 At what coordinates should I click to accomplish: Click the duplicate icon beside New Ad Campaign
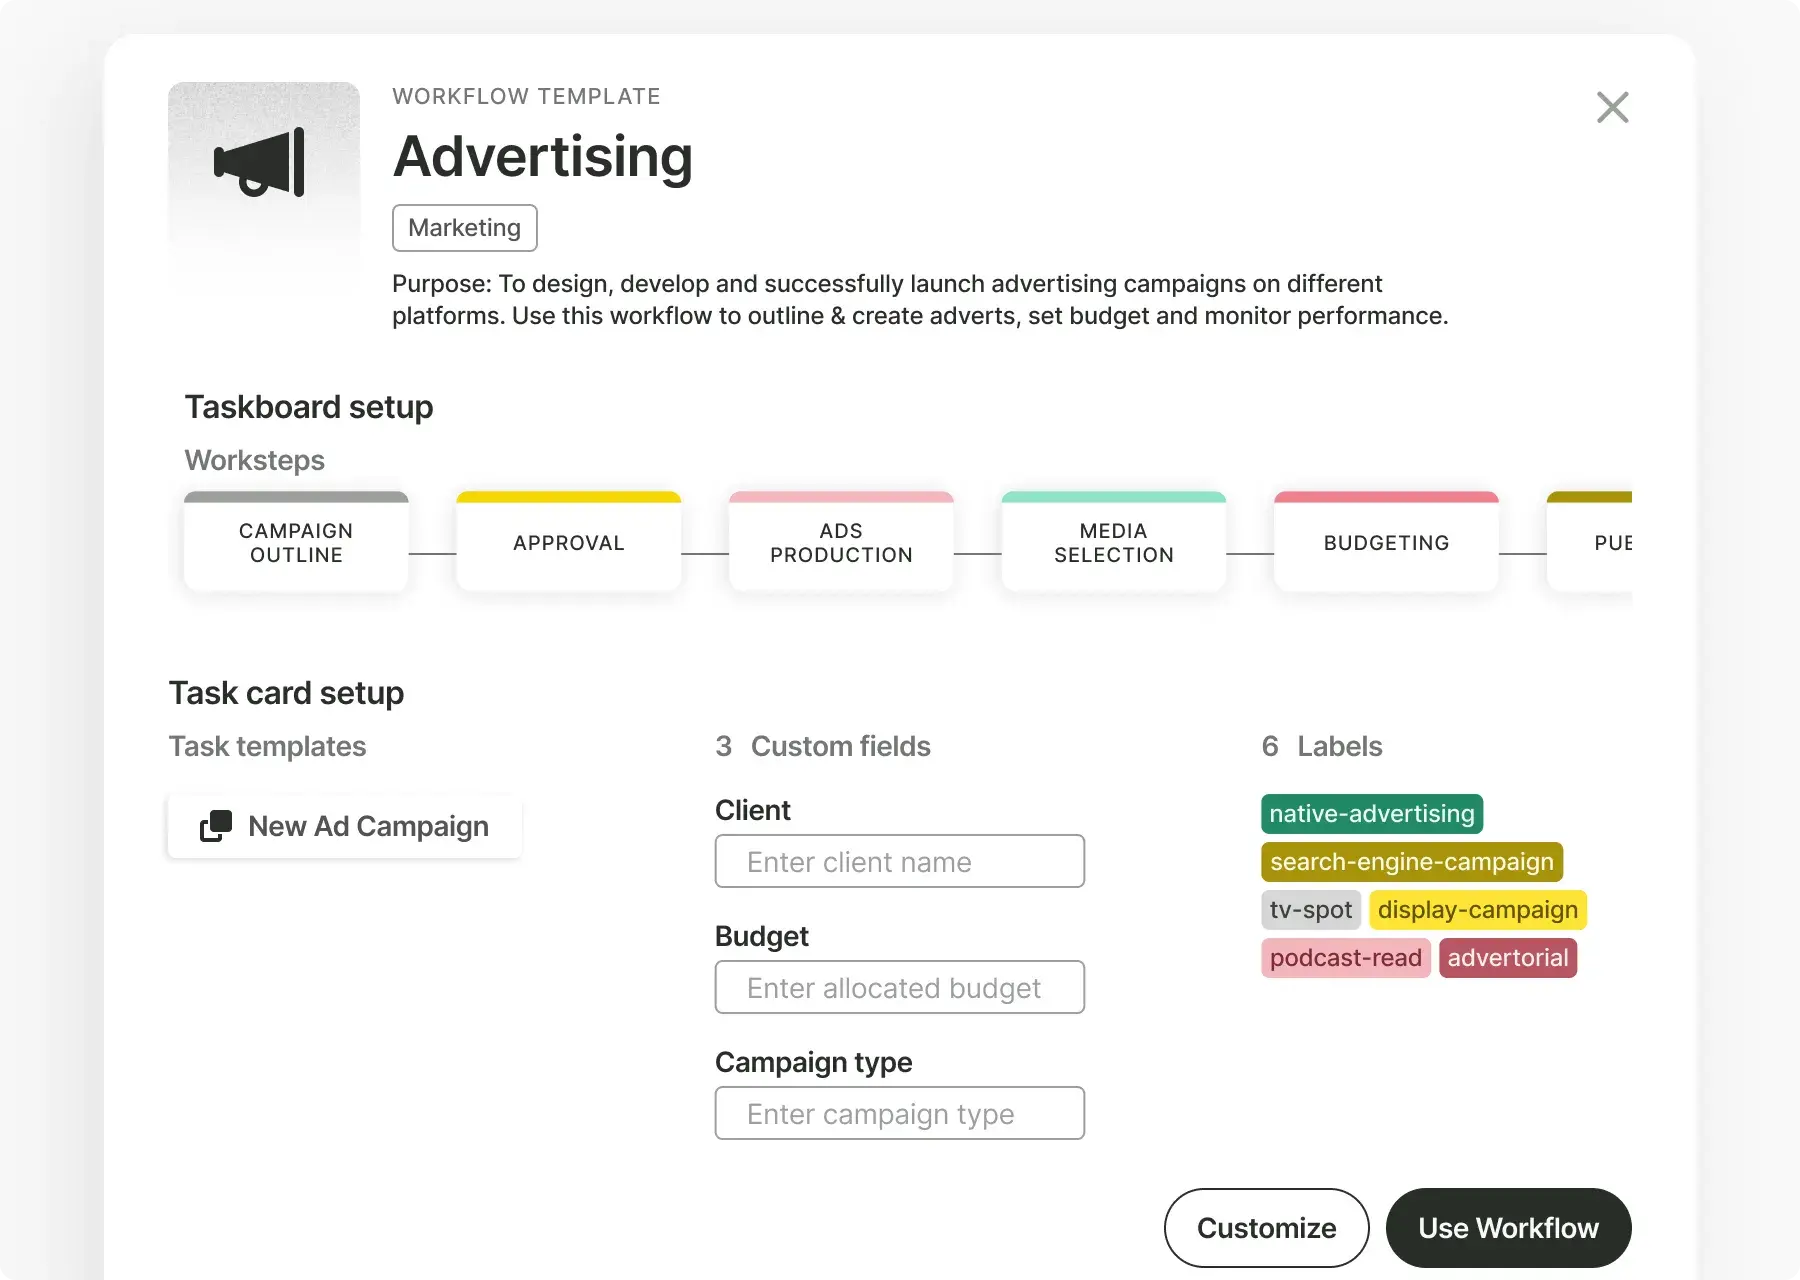click(x=216, y=826)
